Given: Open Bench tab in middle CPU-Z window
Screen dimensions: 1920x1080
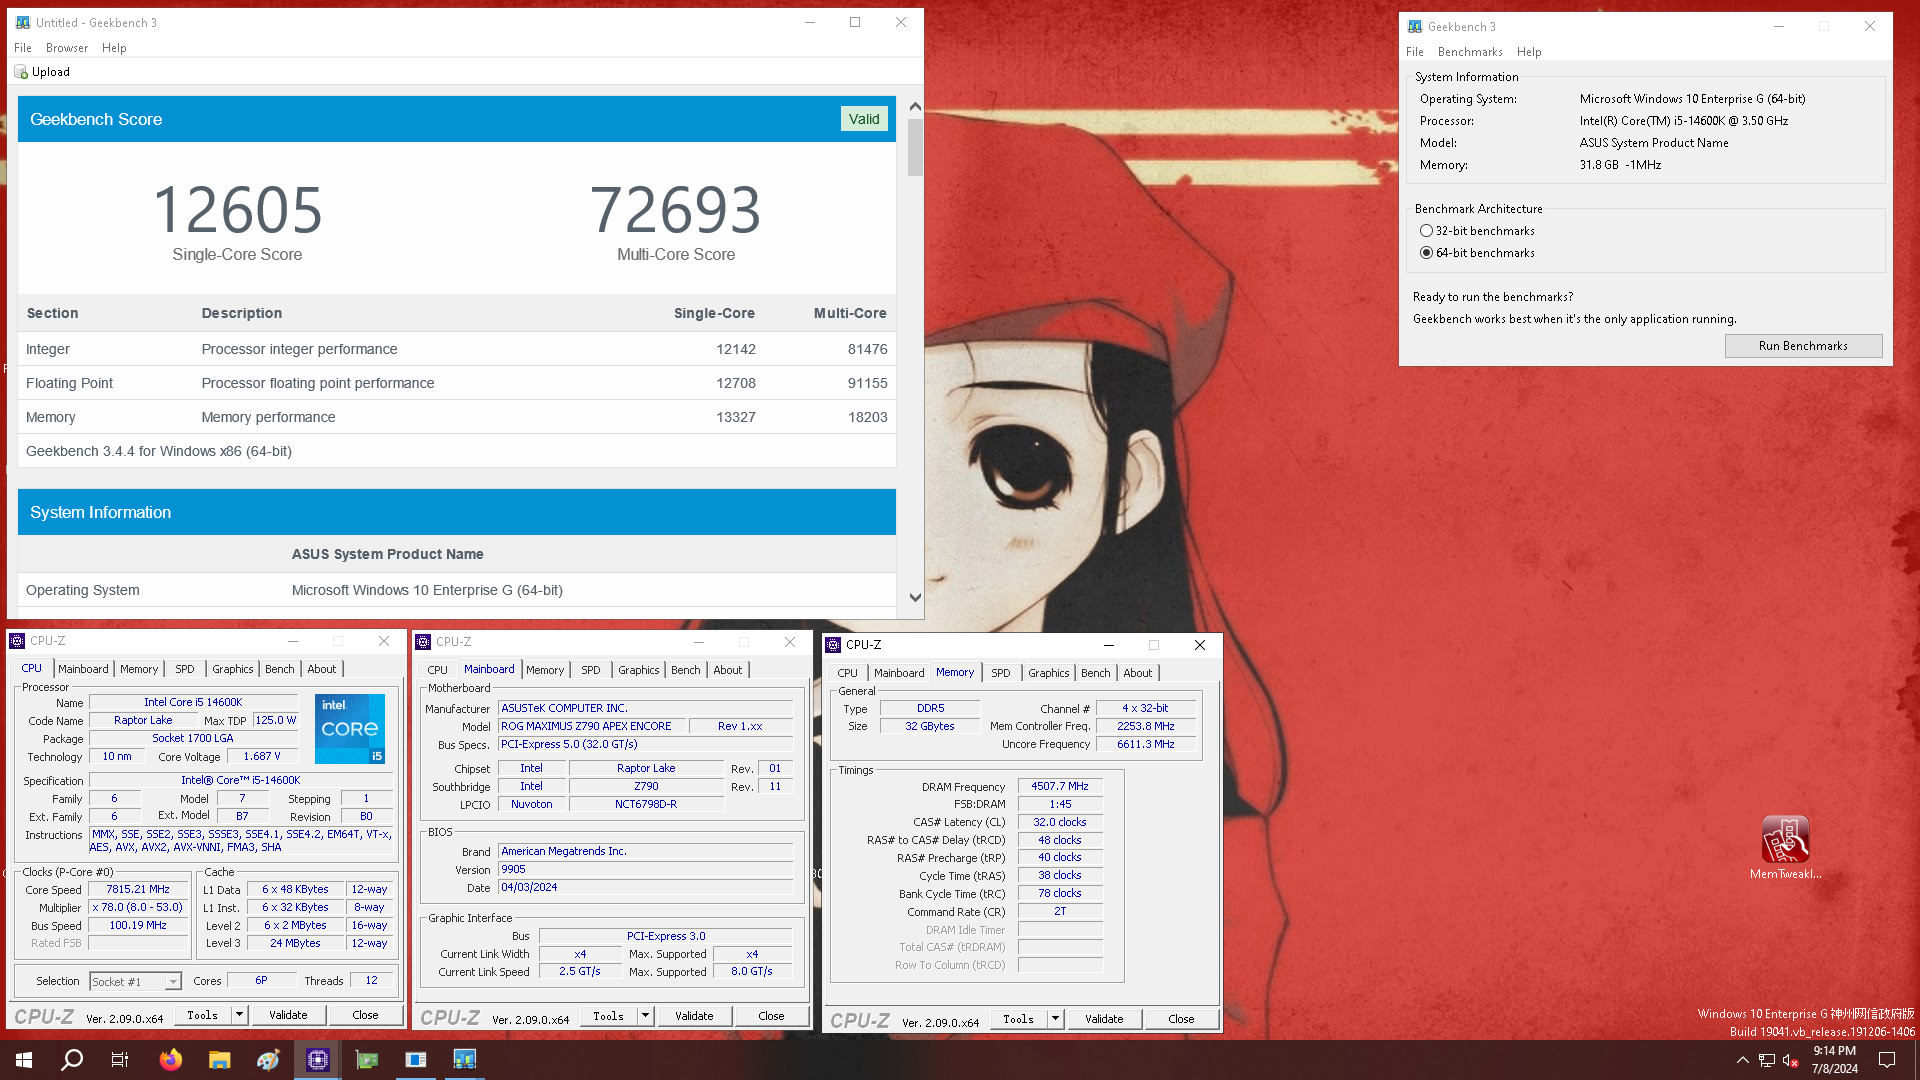Looking at the screenshot, I should [x=686, y=670].
